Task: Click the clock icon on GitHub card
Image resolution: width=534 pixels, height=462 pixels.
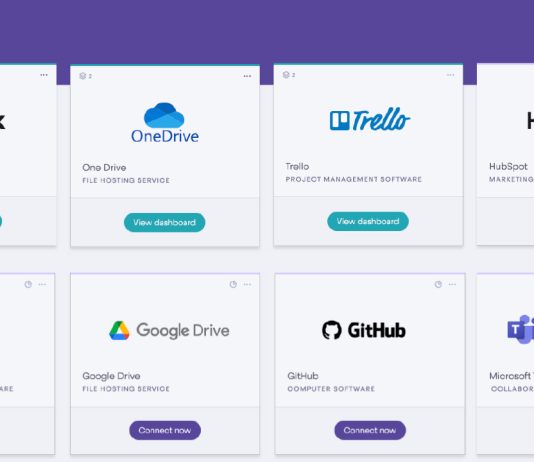Action: tap(438, 284)
